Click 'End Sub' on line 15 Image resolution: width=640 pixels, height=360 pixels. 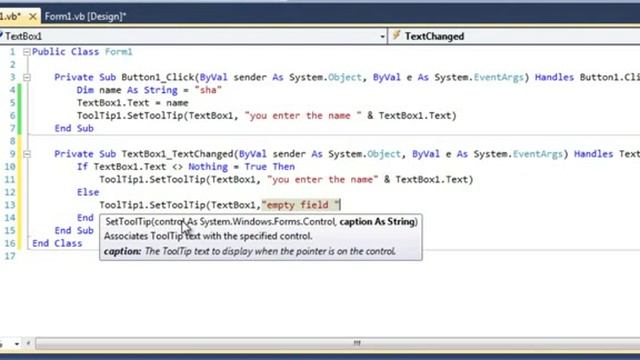coord(74,231)
